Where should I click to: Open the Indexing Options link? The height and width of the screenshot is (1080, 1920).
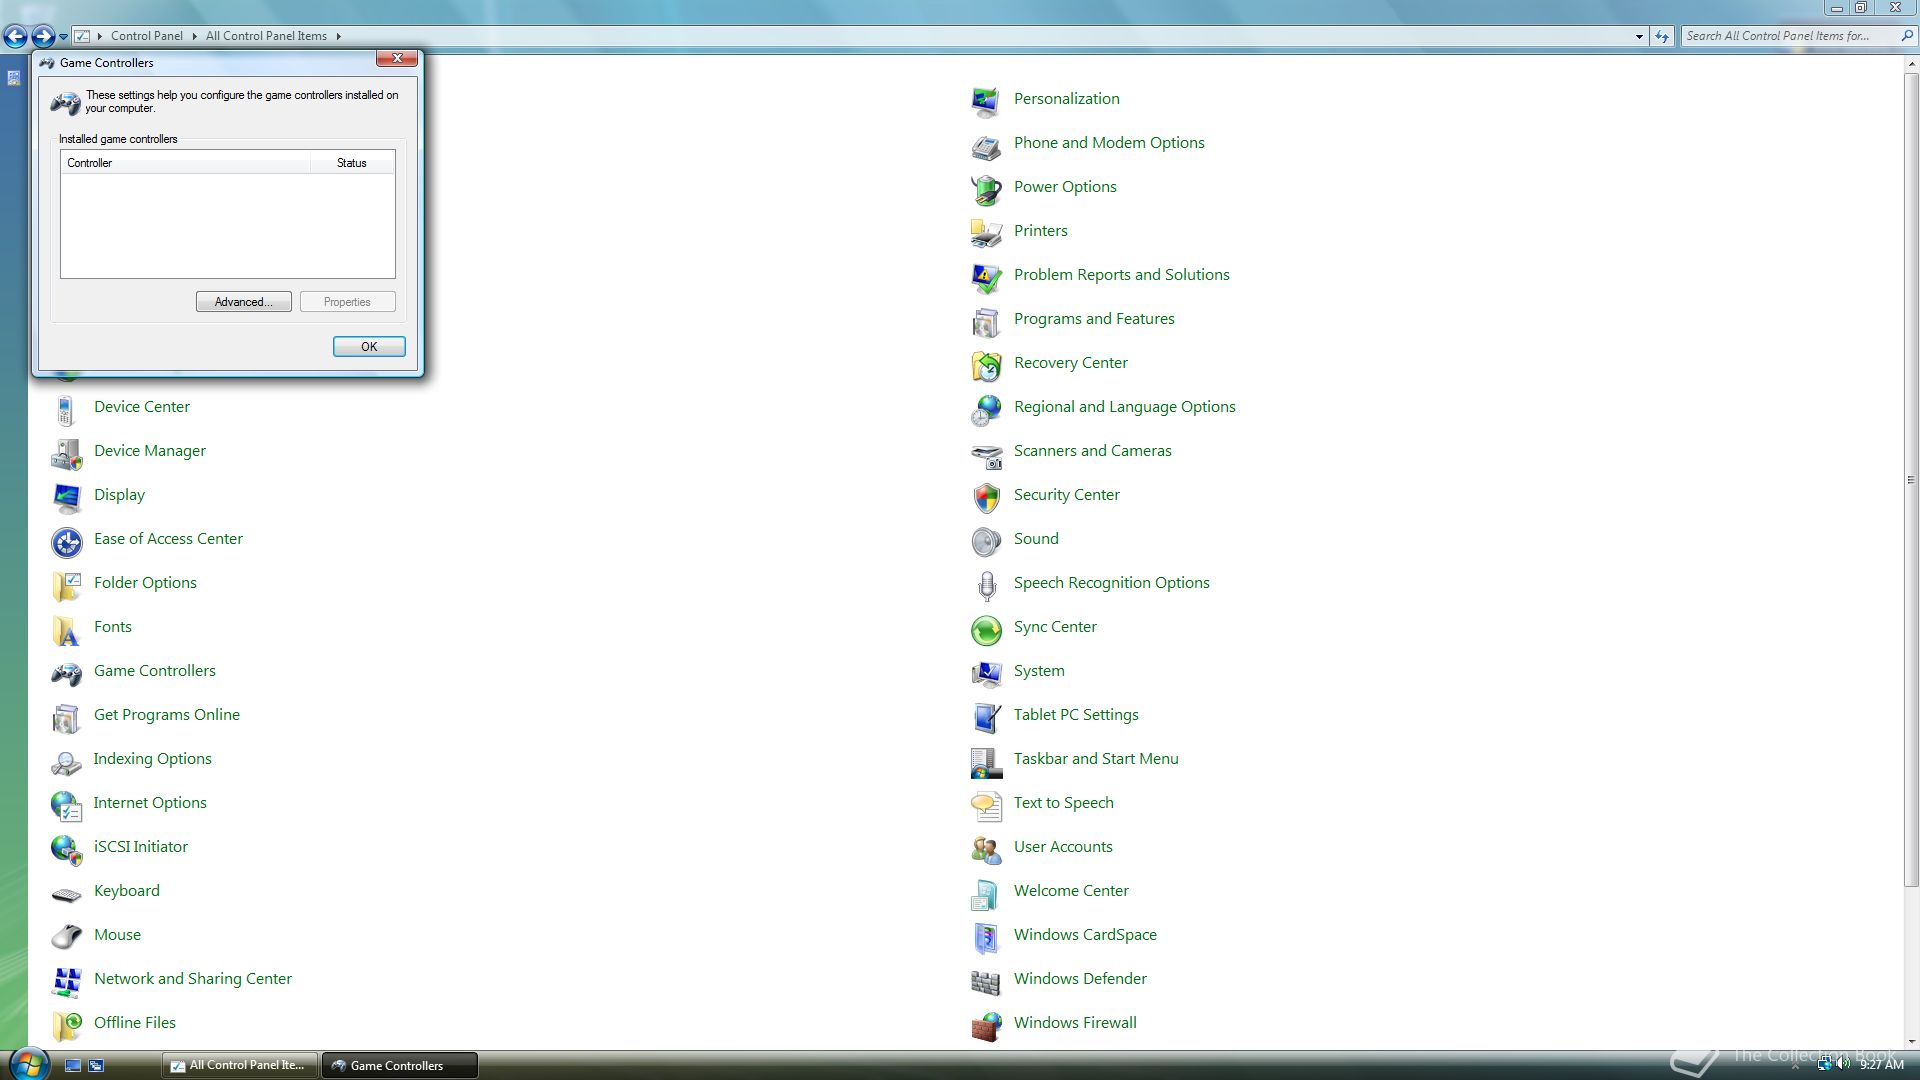[x=152, y=758]
